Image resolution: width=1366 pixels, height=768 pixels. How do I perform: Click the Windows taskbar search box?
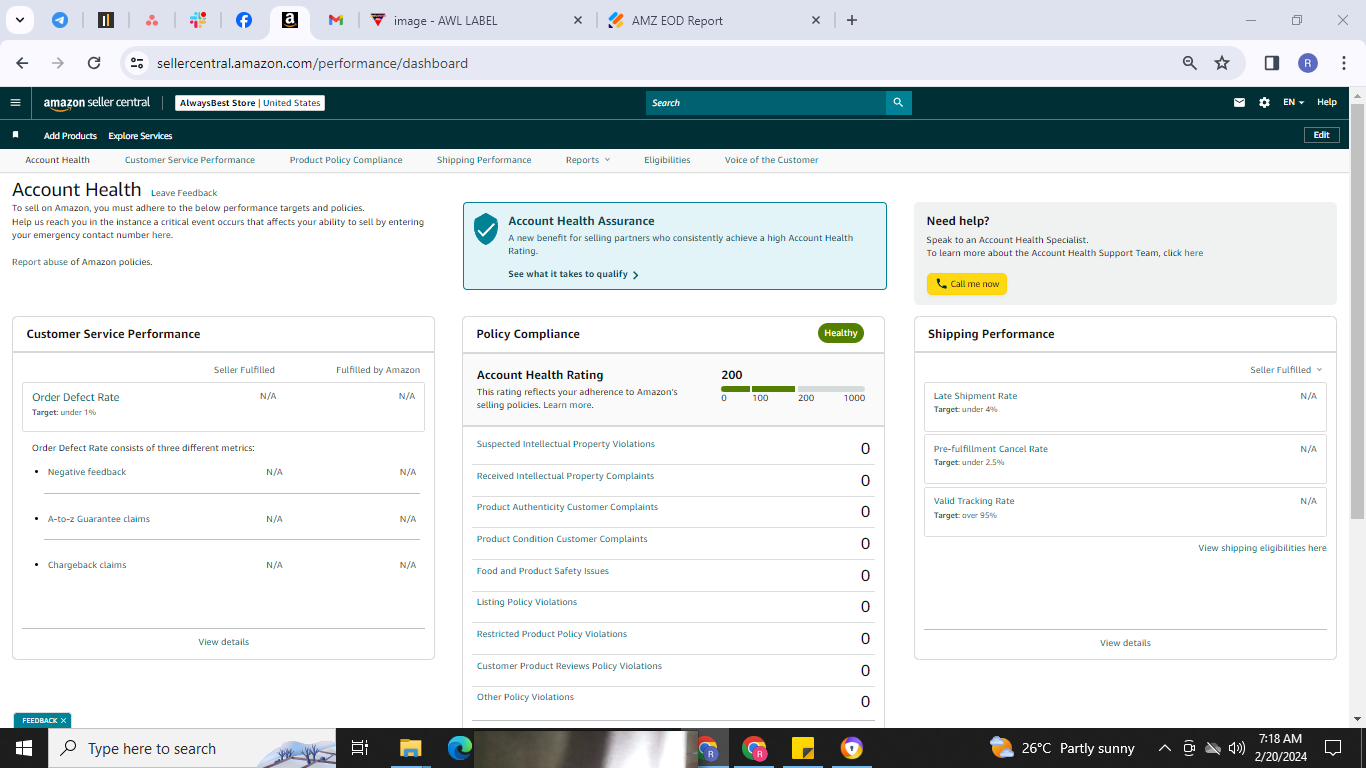click(x=192, y=748)
